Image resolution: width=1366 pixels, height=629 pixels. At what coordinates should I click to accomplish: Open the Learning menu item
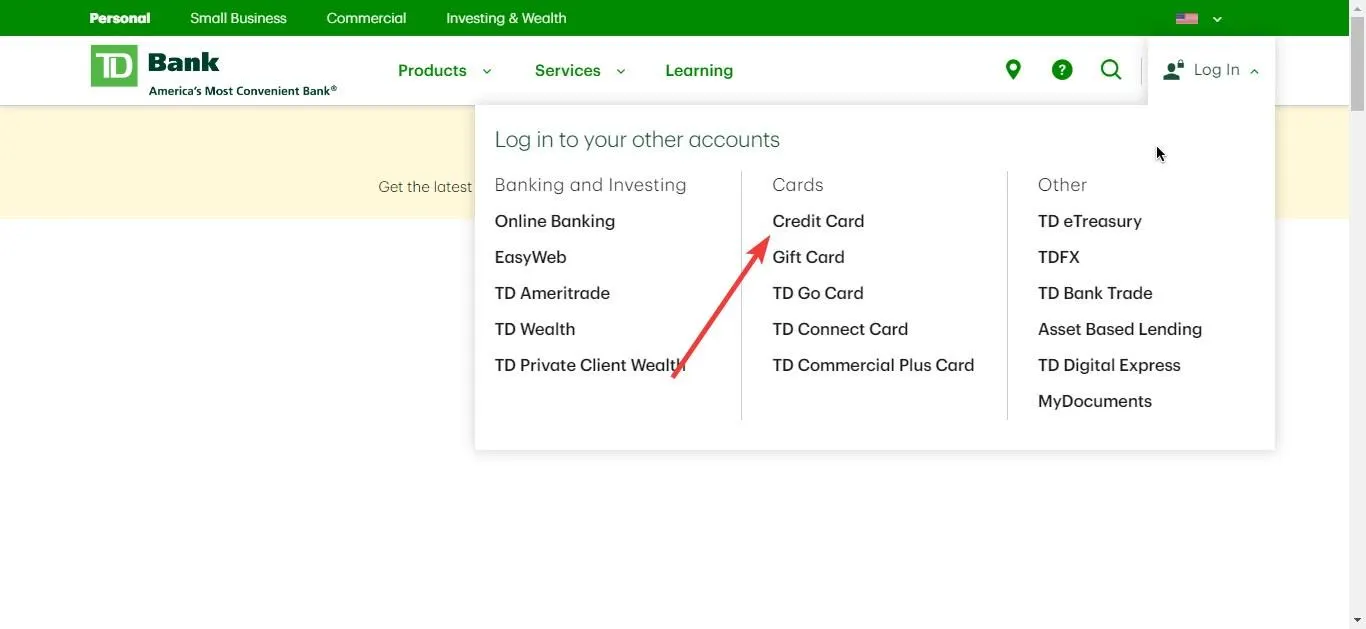click(x=699, y=70)
